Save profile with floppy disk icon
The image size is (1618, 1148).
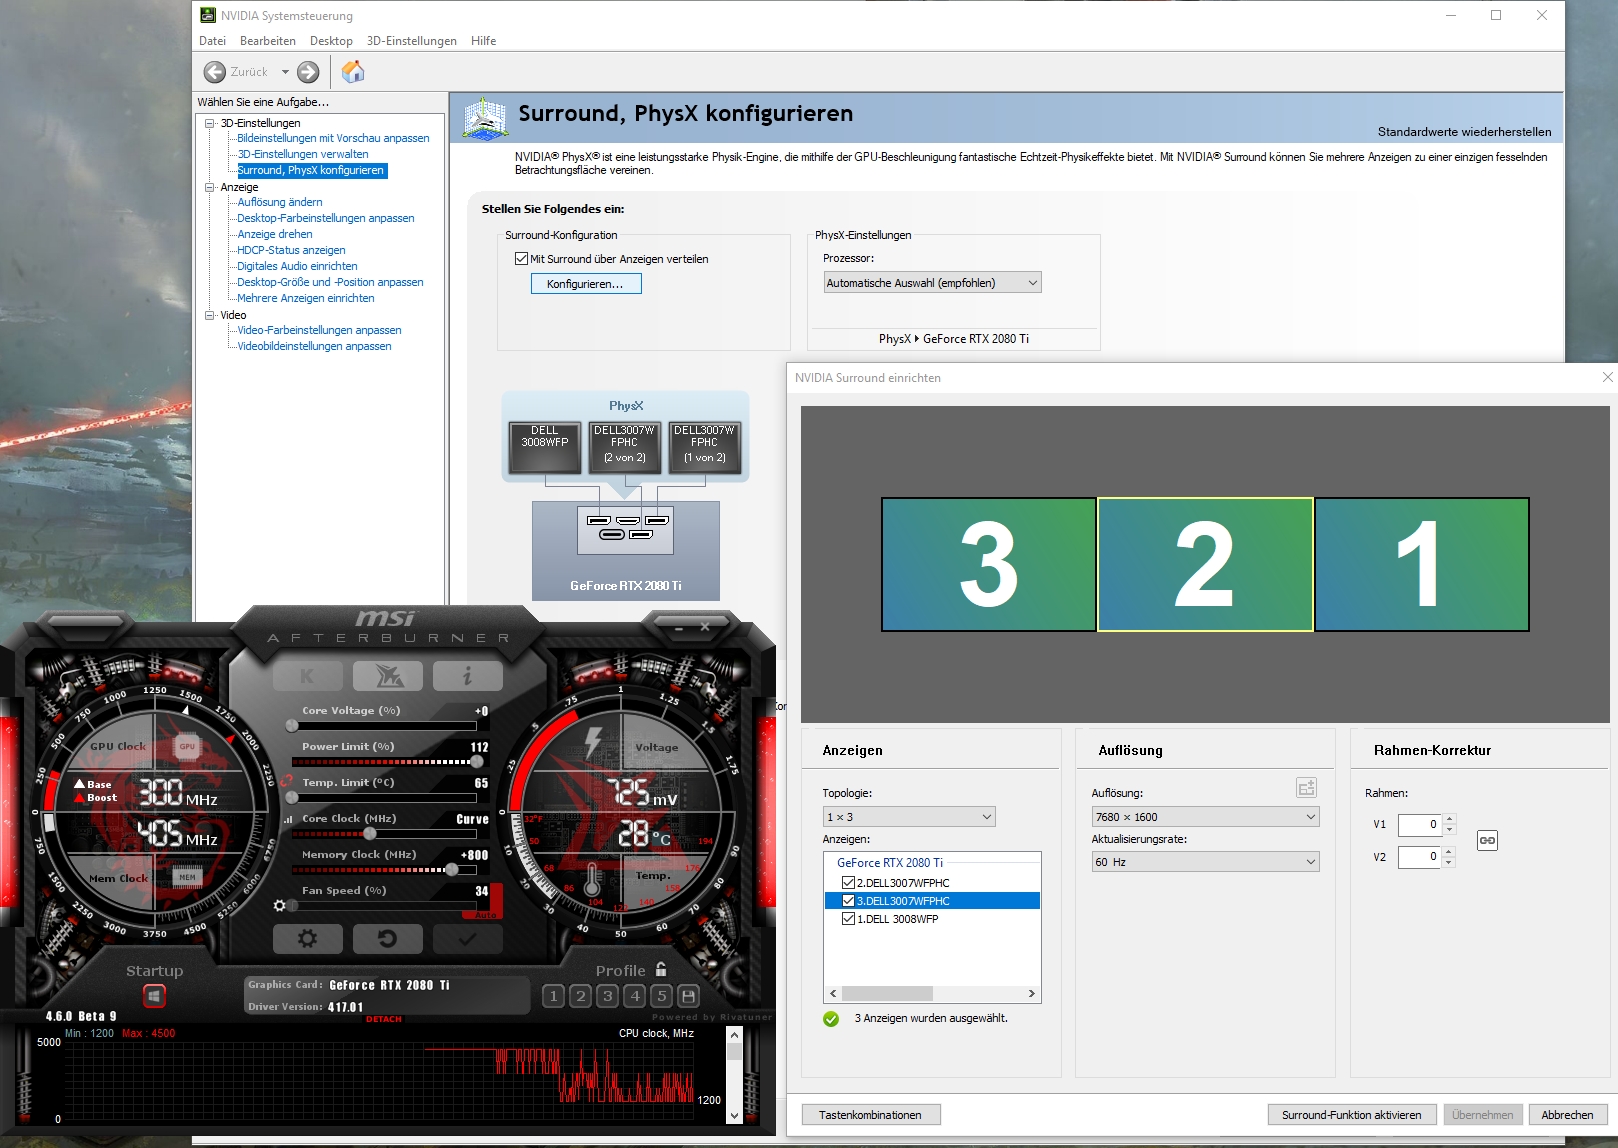(x=688, y=996)
